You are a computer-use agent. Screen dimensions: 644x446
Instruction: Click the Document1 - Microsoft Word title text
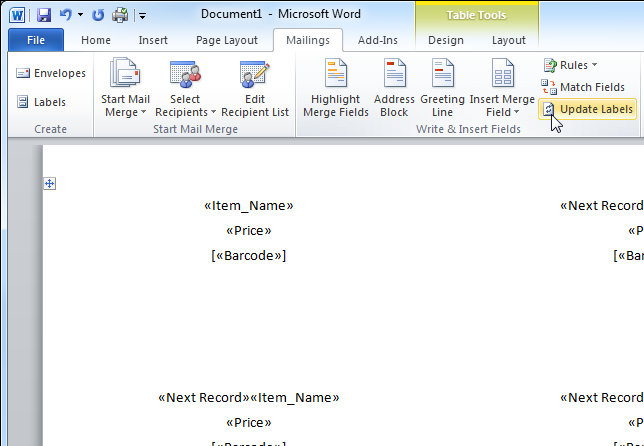click(281, 14)
